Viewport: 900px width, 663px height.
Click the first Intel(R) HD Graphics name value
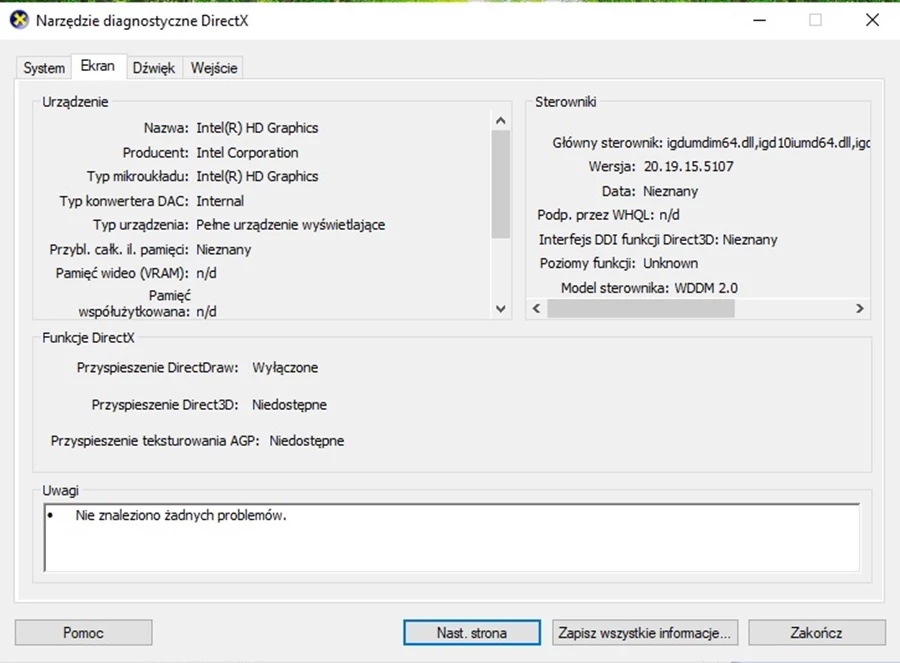click(x=257, y=127)
